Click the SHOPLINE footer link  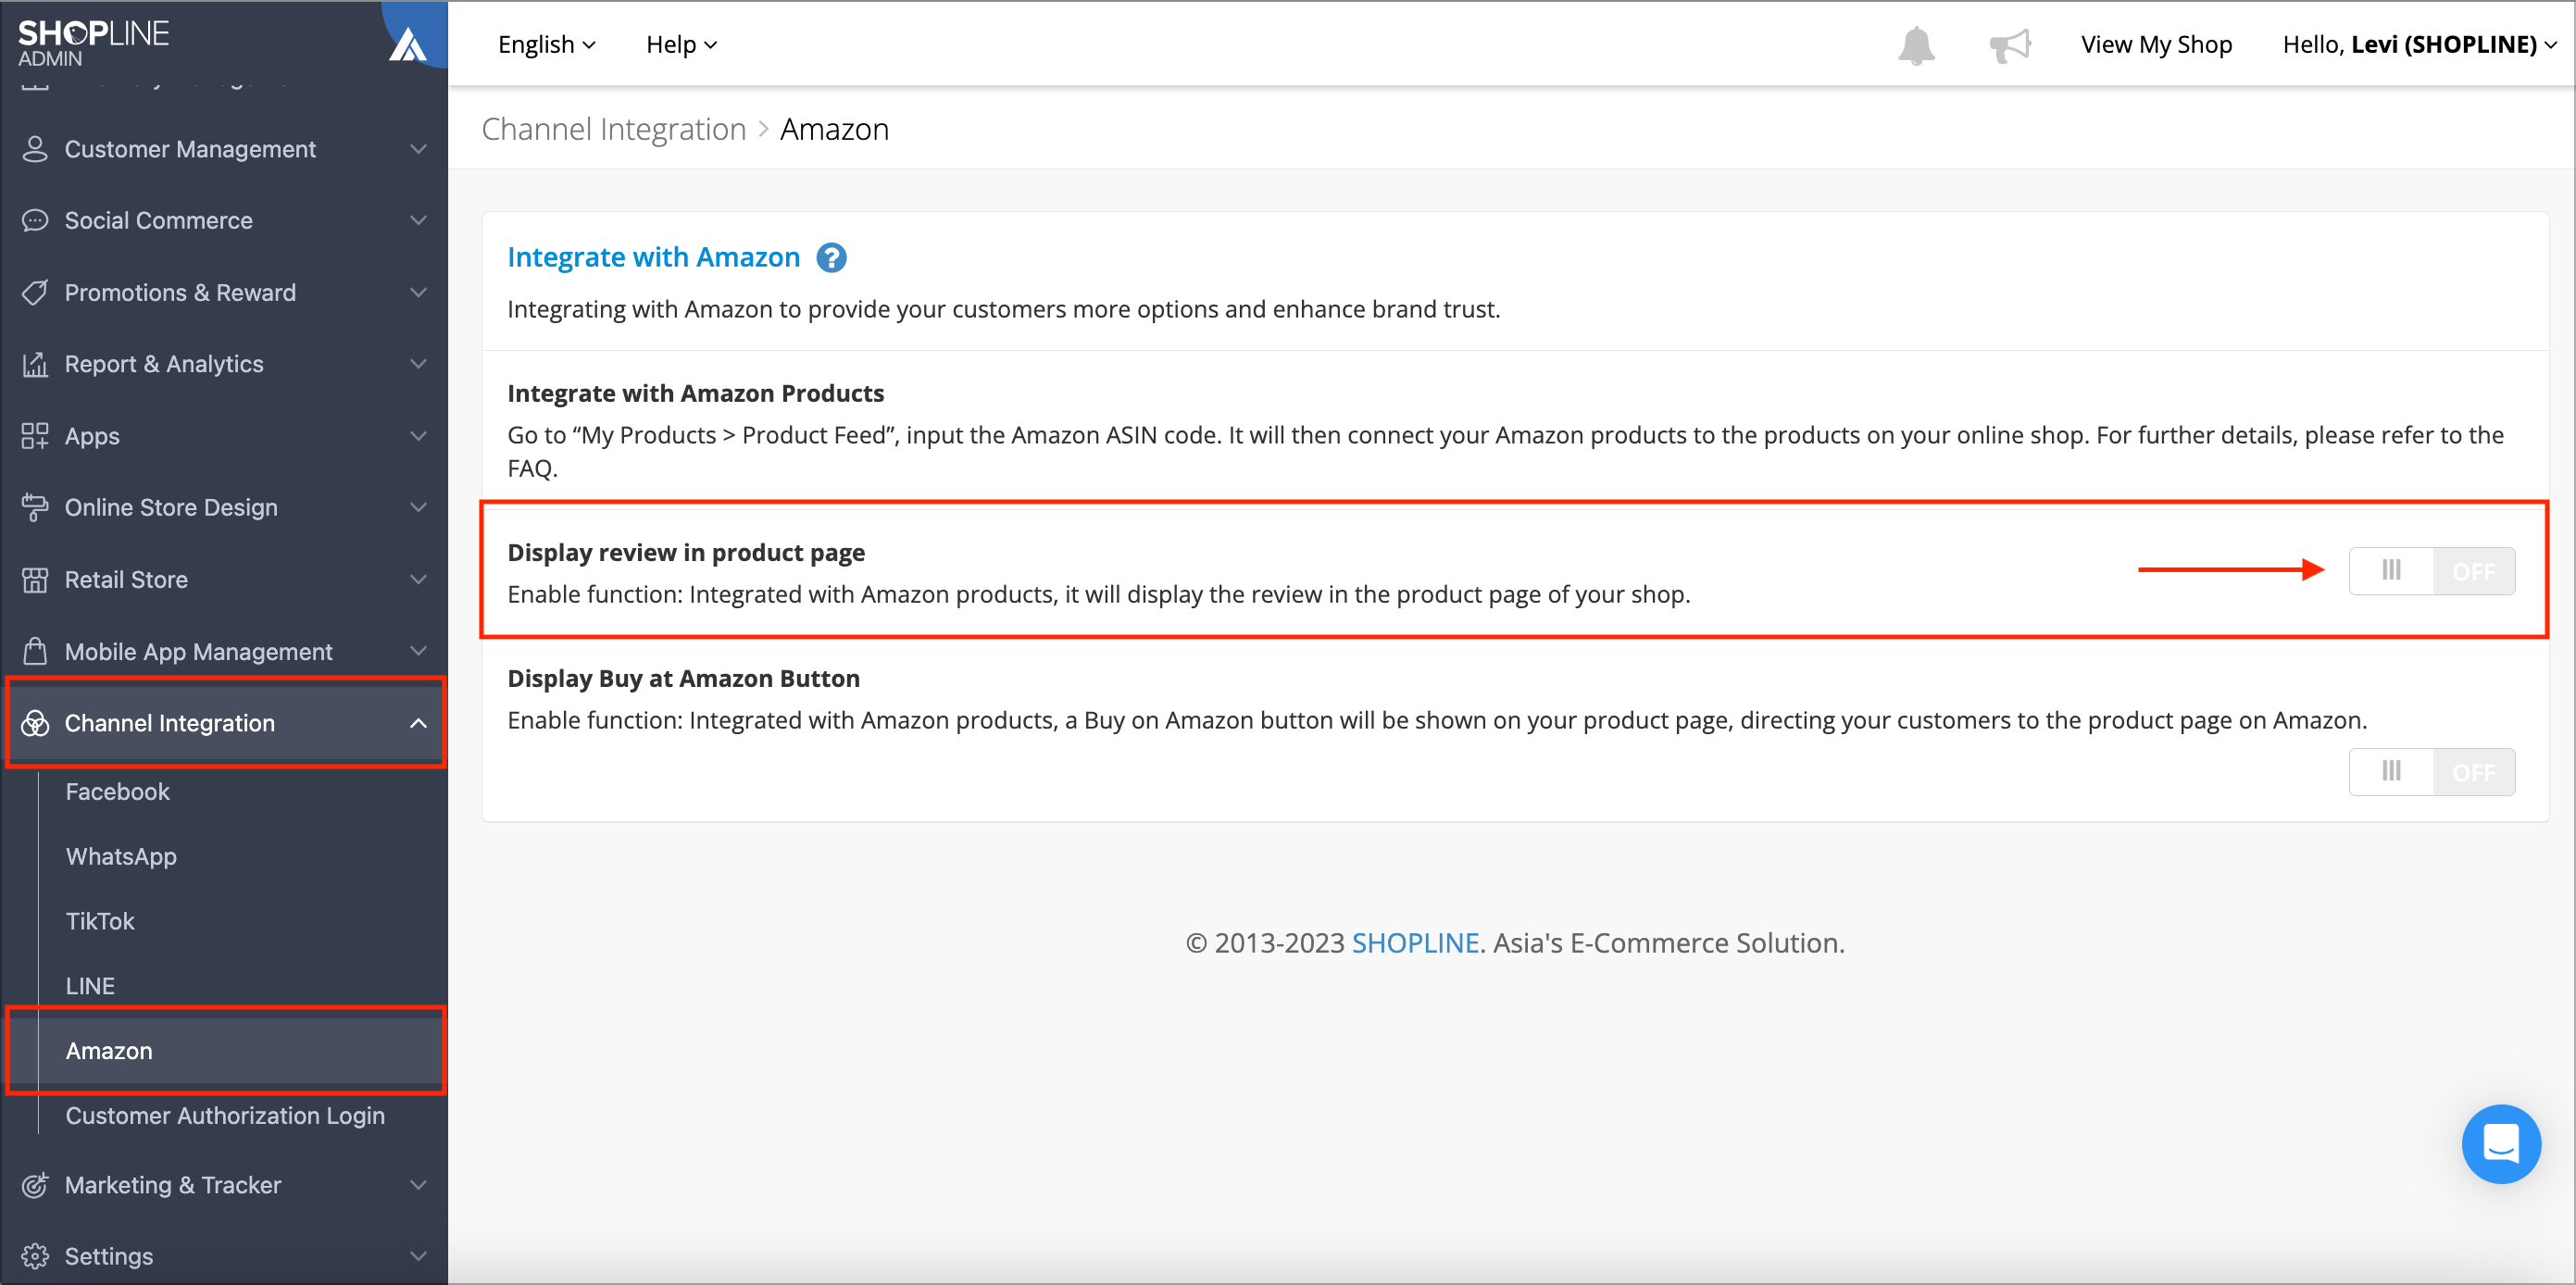tap(1415, 943)
